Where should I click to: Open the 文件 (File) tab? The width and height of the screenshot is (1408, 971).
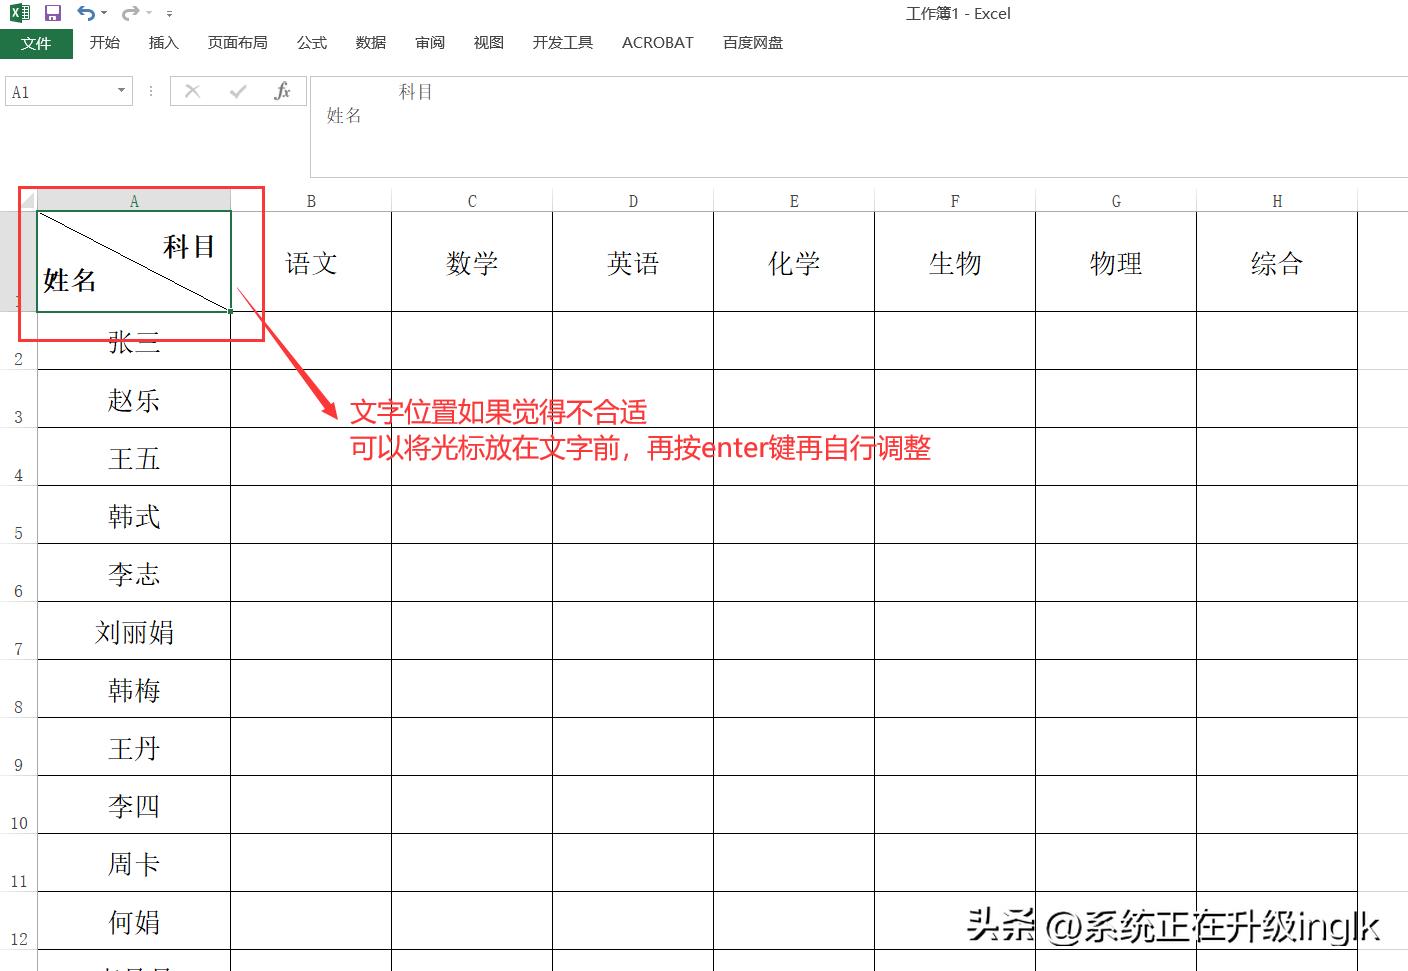tap(36, 44)
